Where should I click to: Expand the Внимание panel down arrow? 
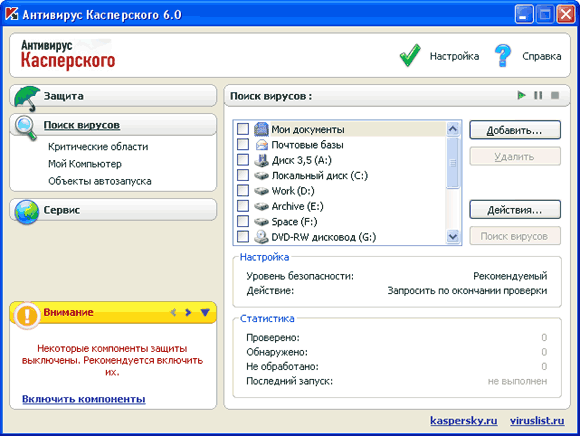pyautogui.click(x=205, y=312)
